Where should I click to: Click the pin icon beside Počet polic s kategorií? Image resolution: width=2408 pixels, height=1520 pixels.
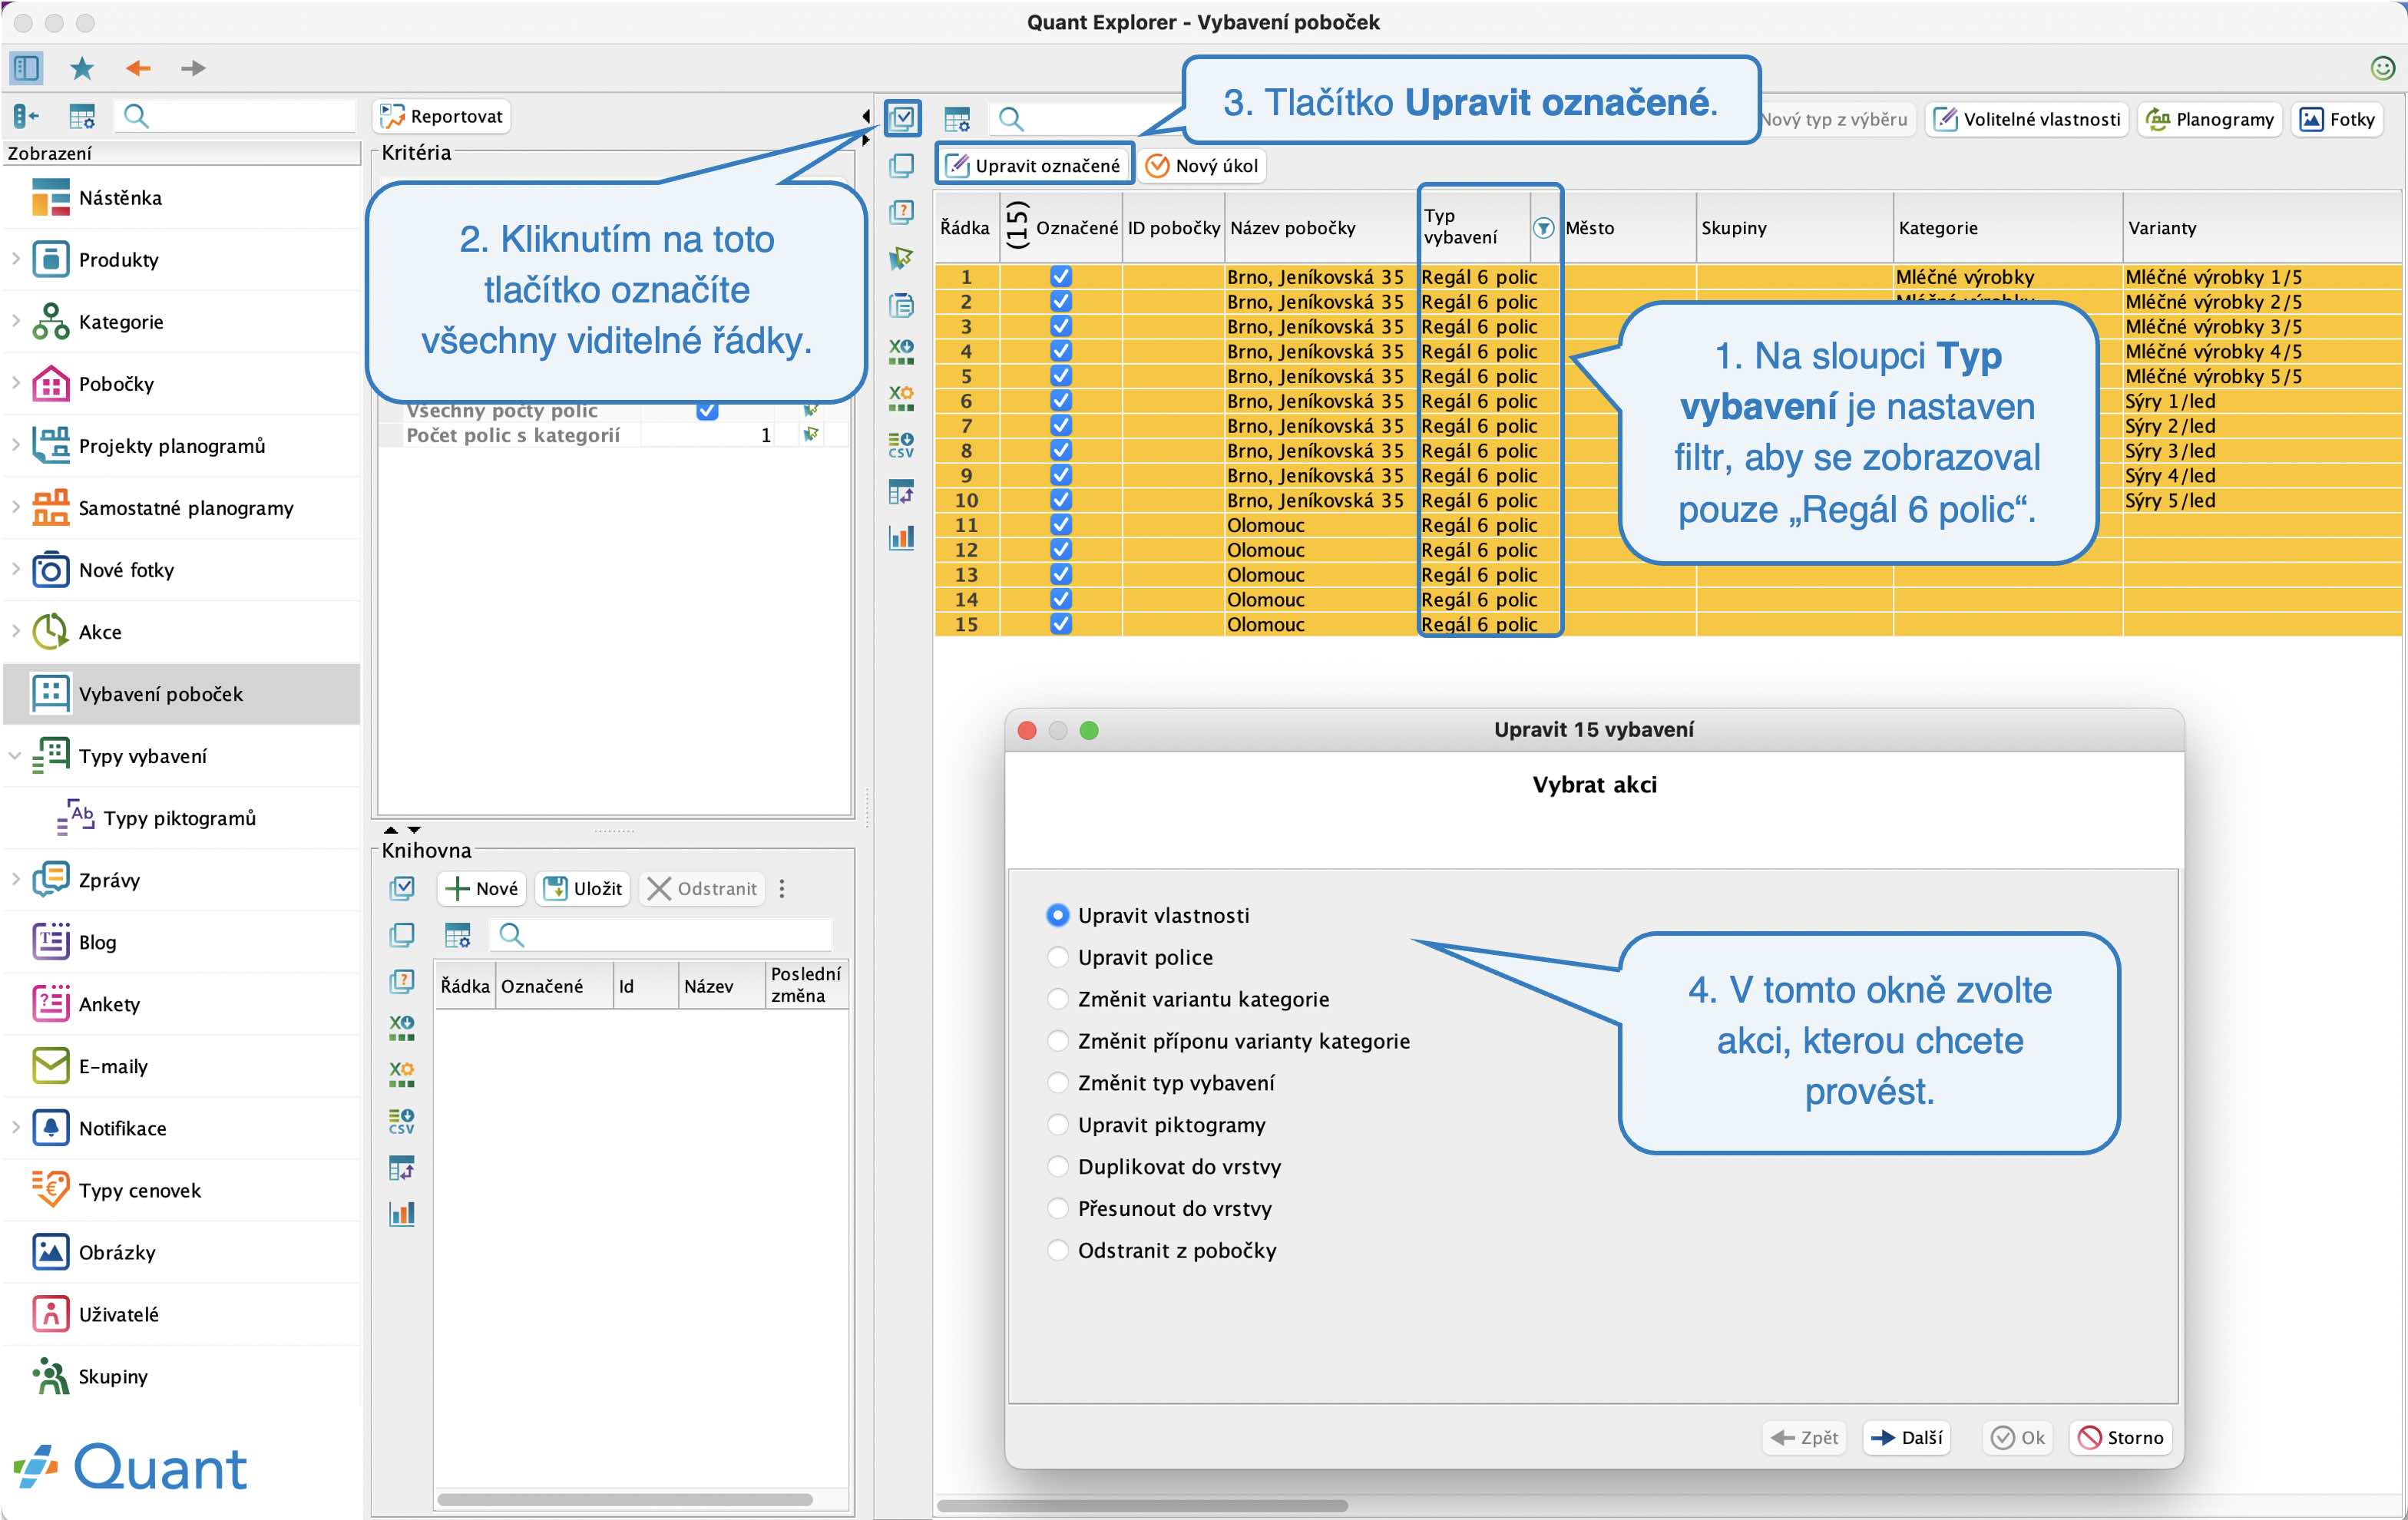coord(811,435)
